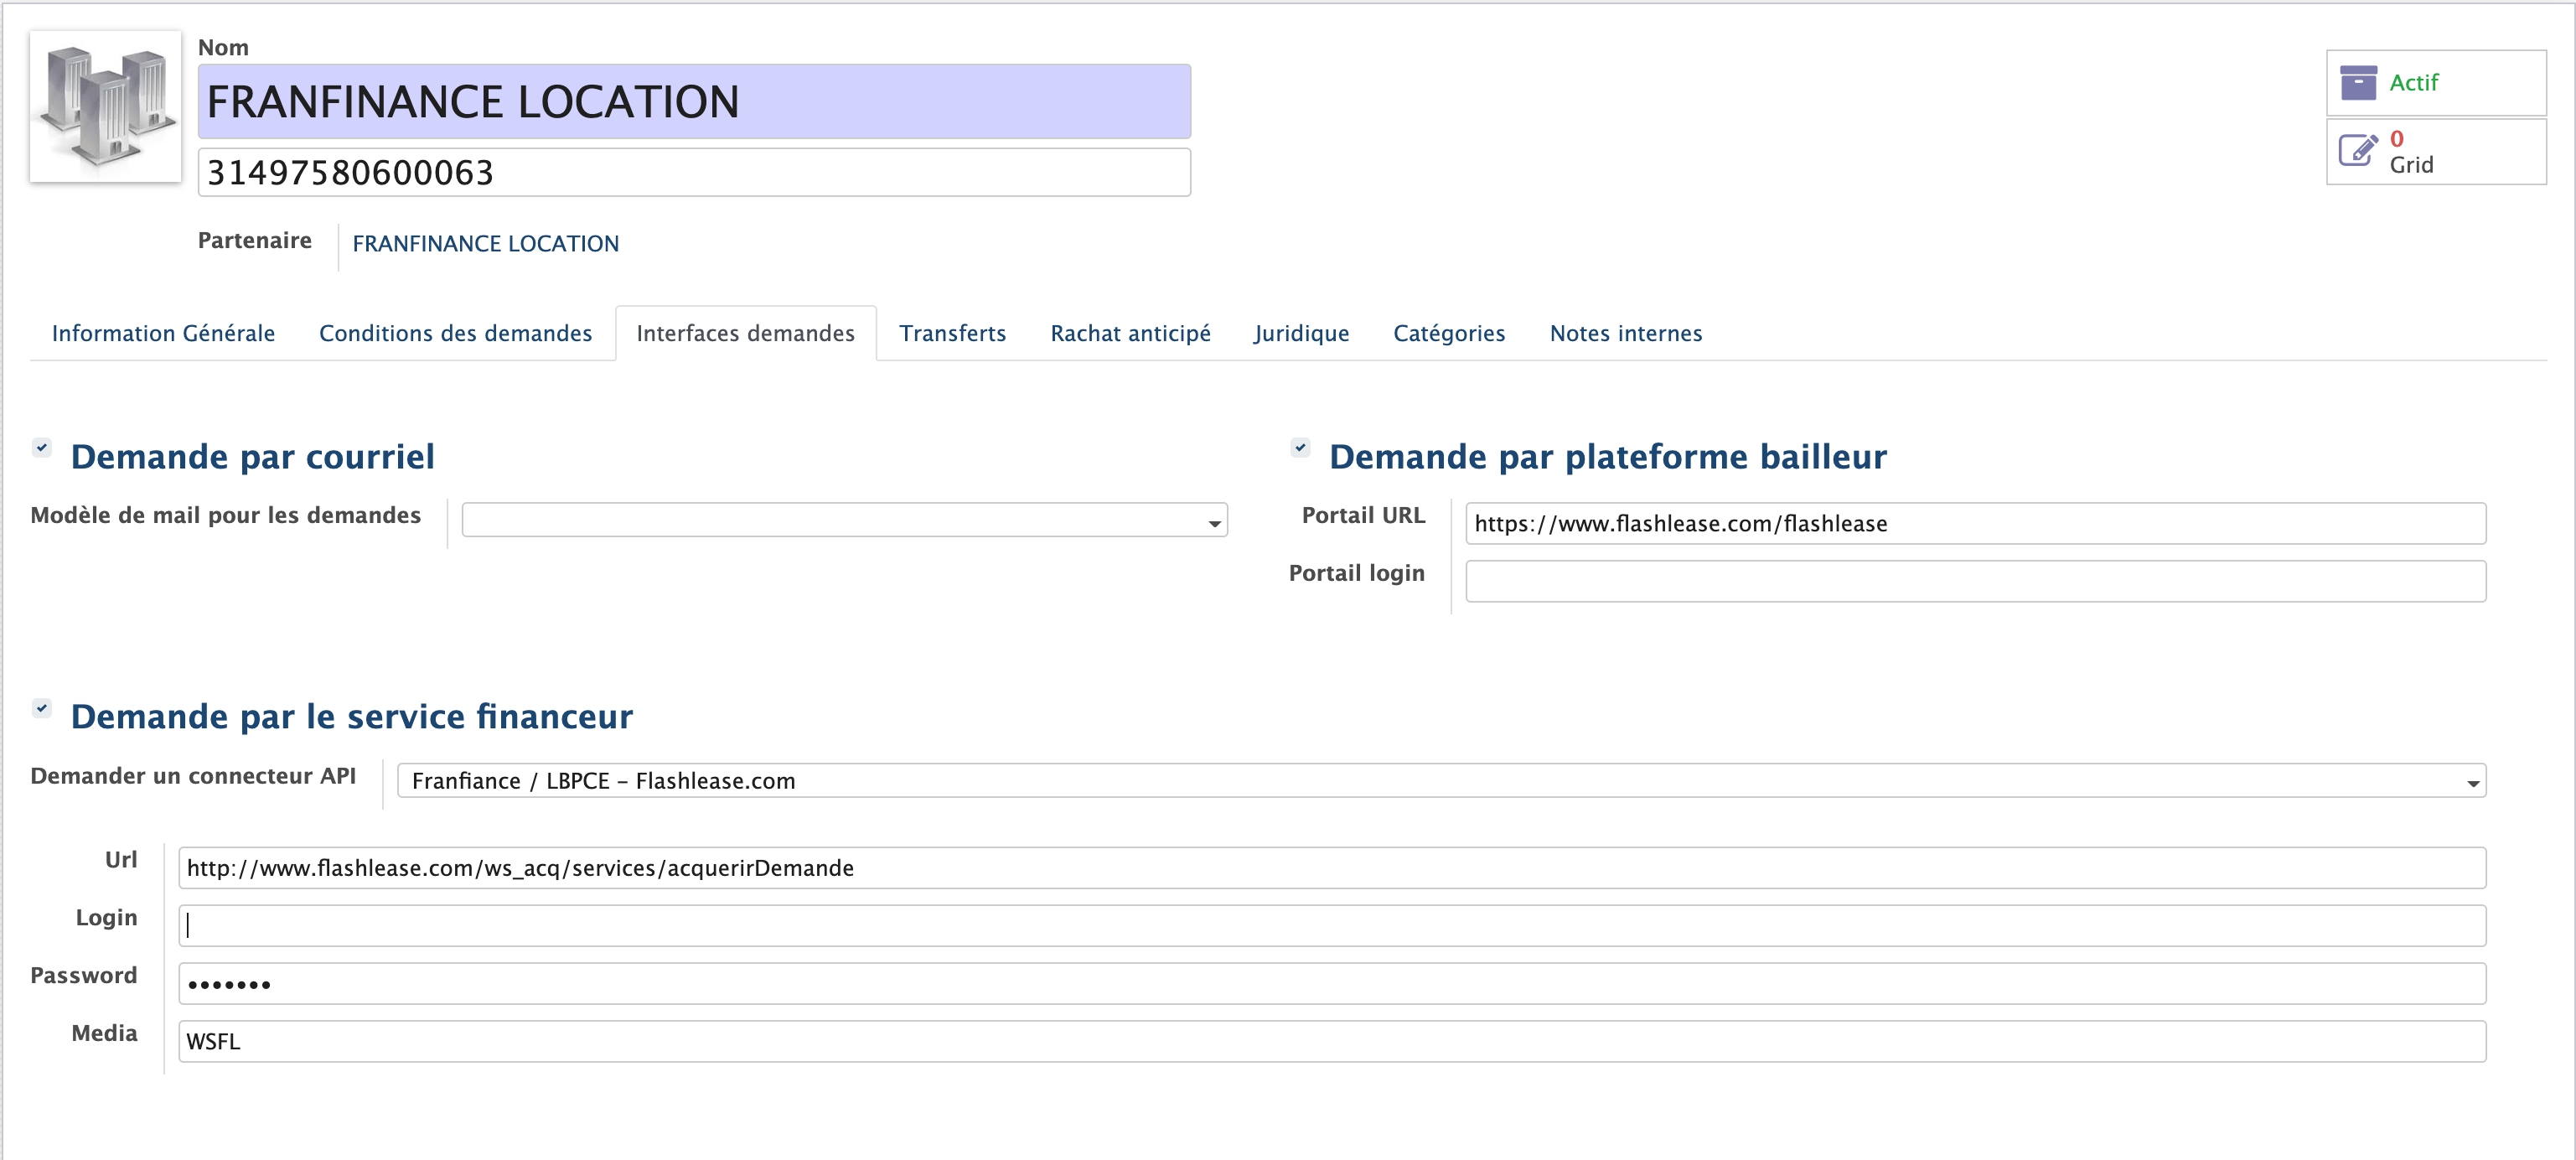Expand the Demander un connecteur API dropdown
Viewport: 2576px width, 1160px height.
1441,781
